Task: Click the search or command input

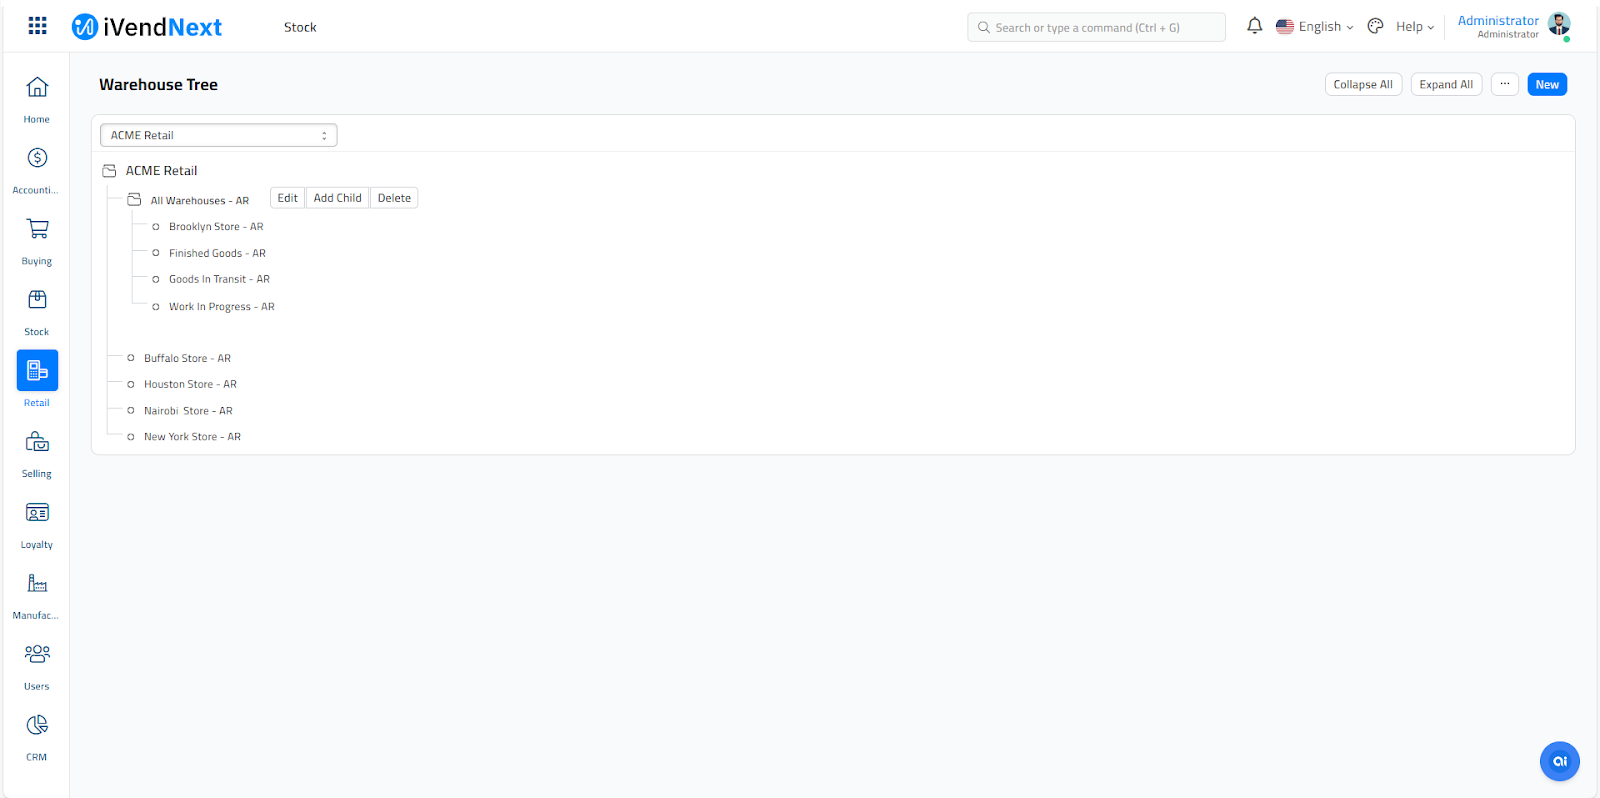Action: (1096, 28)
